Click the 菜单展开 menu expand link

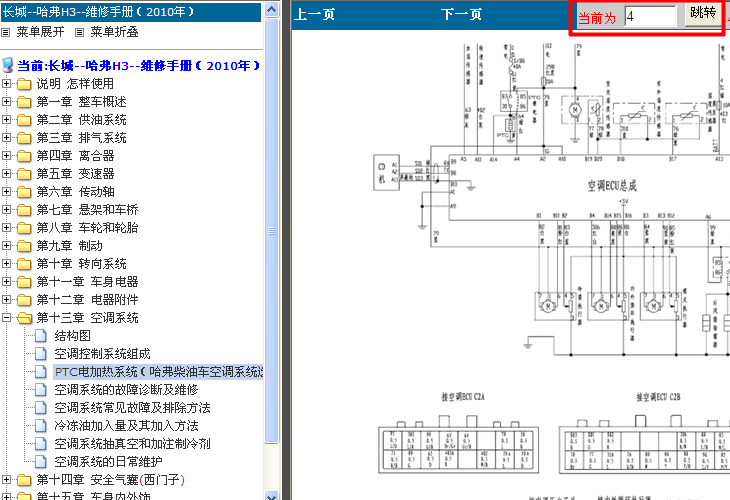[x=41, y=32]
